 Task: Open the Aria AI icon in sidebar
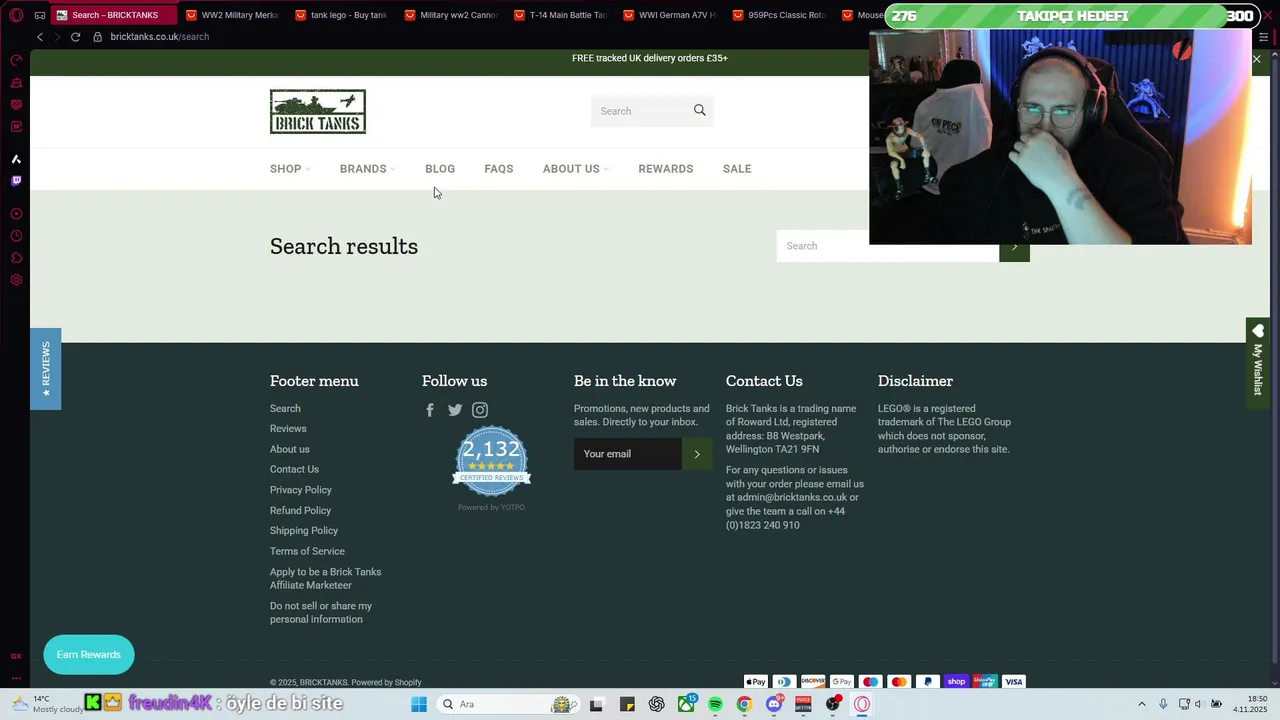tap(16, 159)
